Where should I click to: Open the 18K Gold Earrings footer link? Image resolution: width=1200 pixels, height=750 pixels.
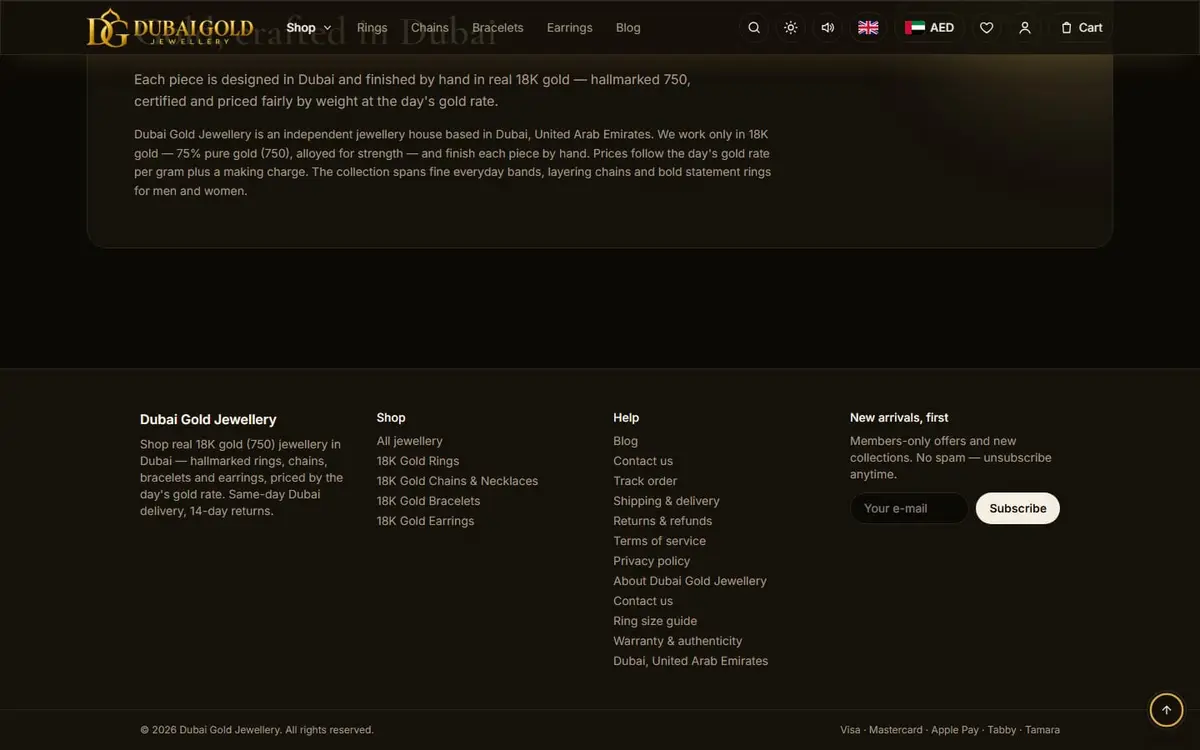425,521
